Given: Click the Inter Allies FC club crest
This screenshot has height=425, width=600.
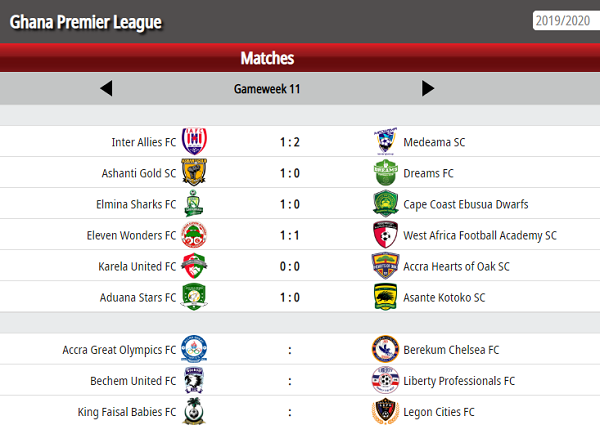Looking at the screenshot, I should (x=194, y=142).
